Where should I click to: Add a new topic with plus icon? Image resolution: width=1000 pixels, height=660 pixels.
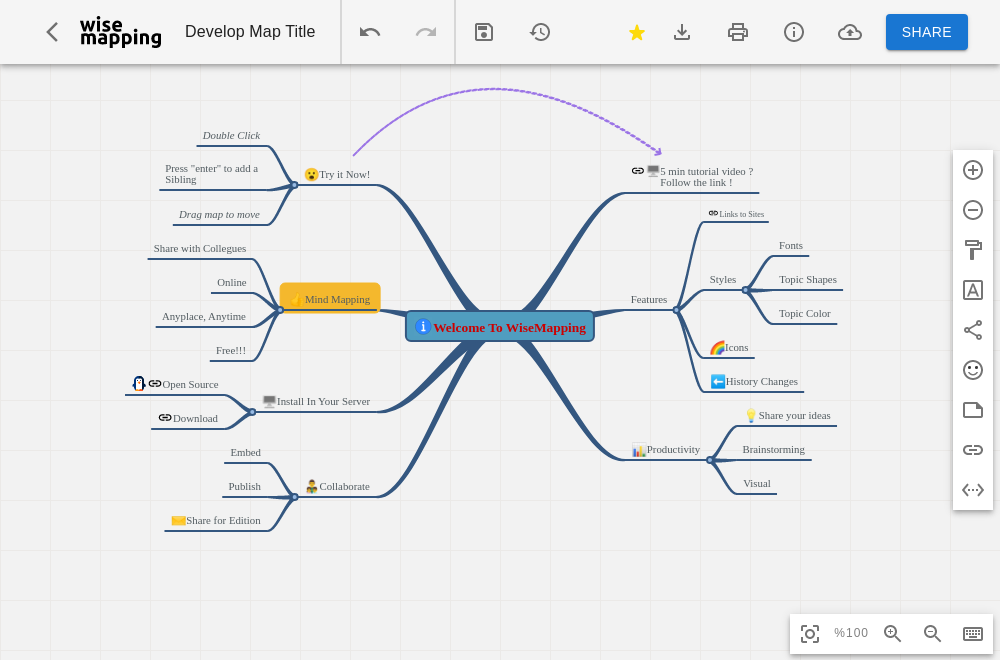973,170
